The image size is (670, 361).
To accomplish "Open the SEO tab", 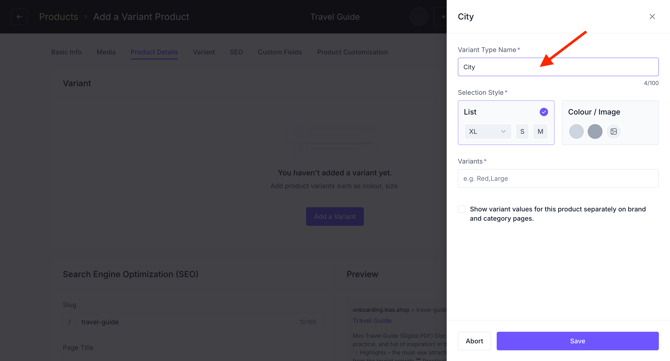I will [236, 52].
